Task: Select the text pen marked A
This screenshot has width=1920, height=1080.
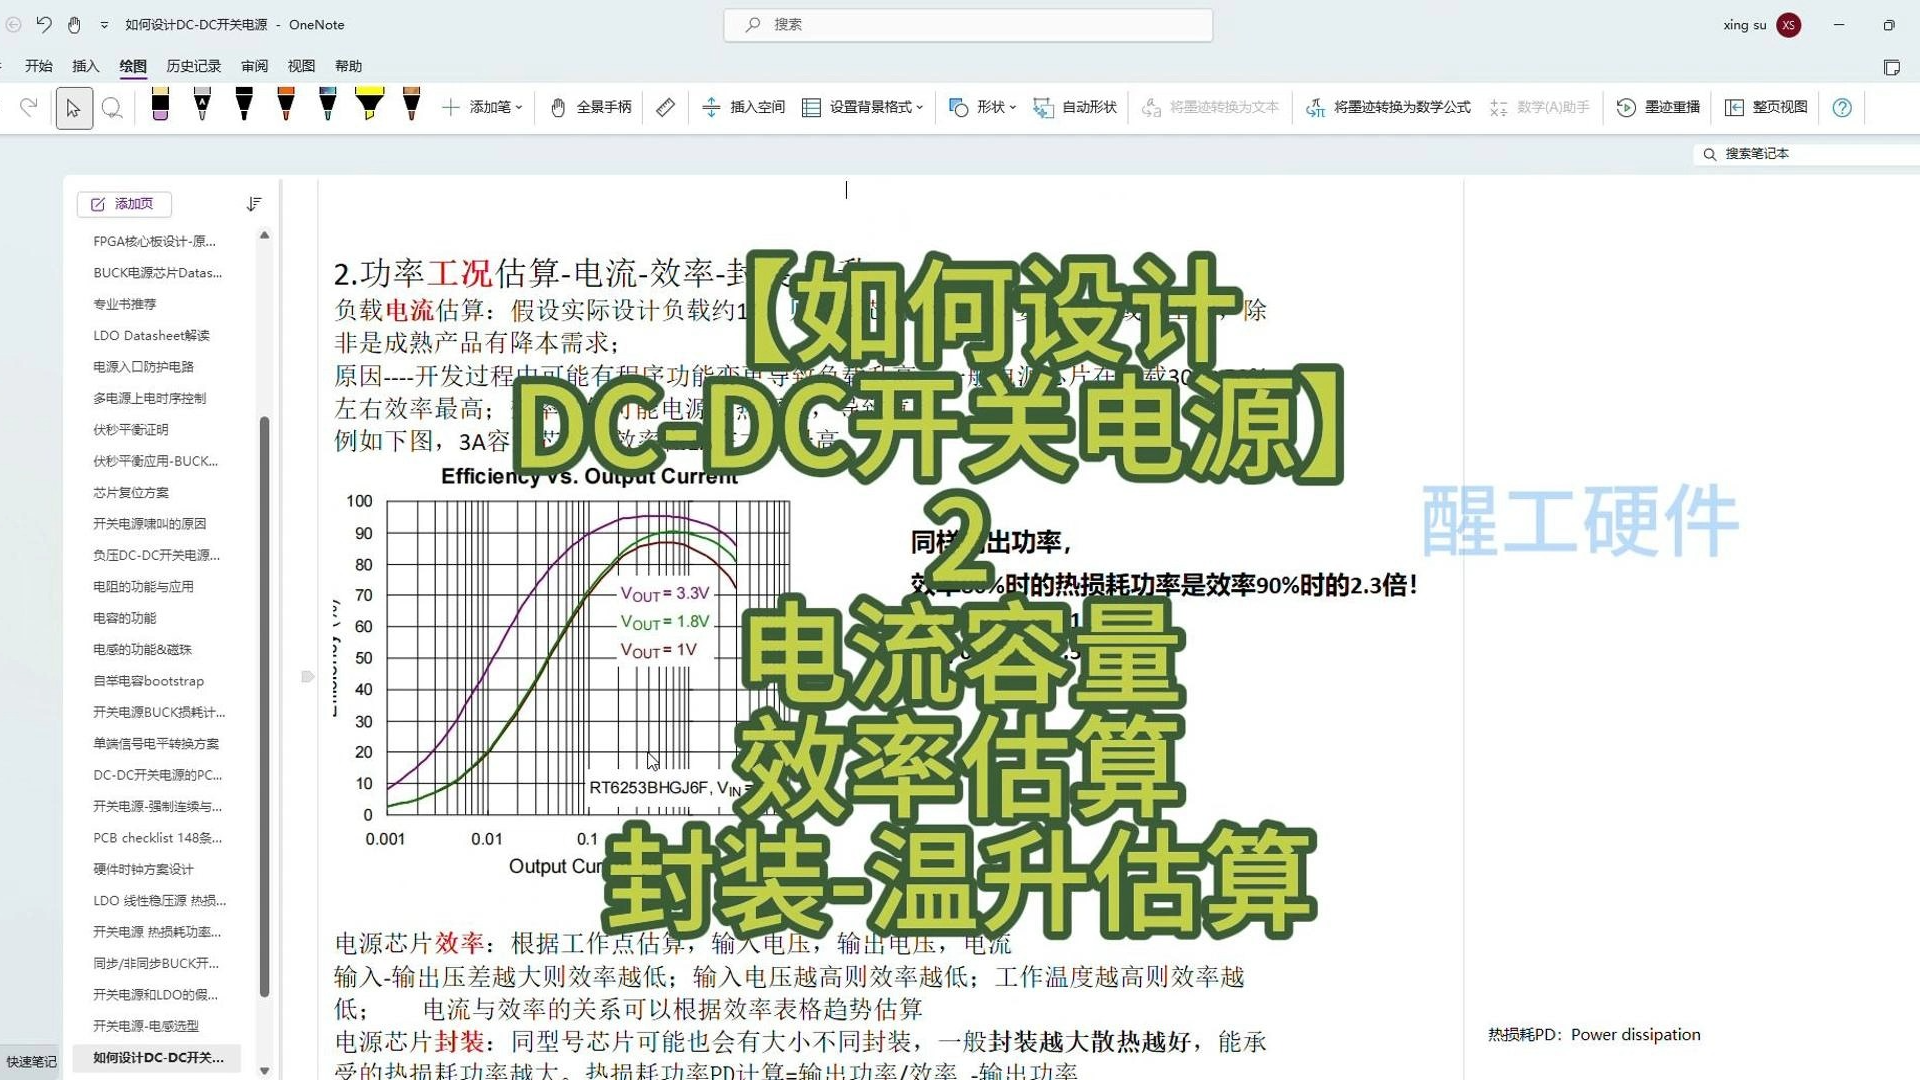Action: click(202, 105)
